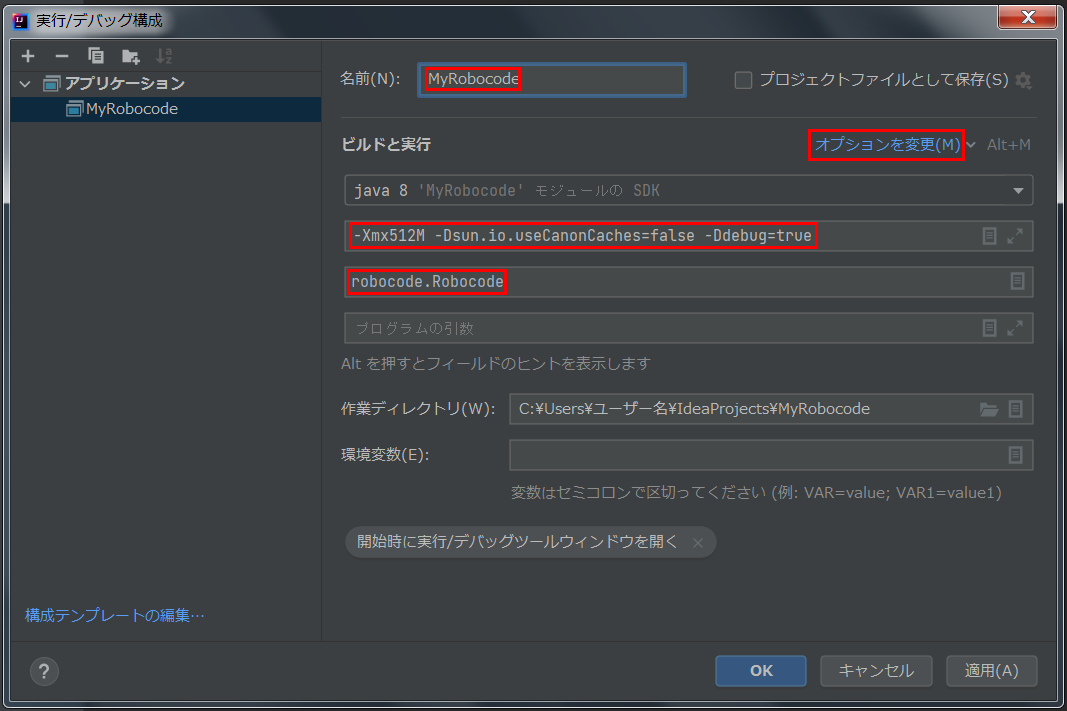Close the 実行/デバッグ構成 dialog window
The image size is (1067, 711).
1028,17
